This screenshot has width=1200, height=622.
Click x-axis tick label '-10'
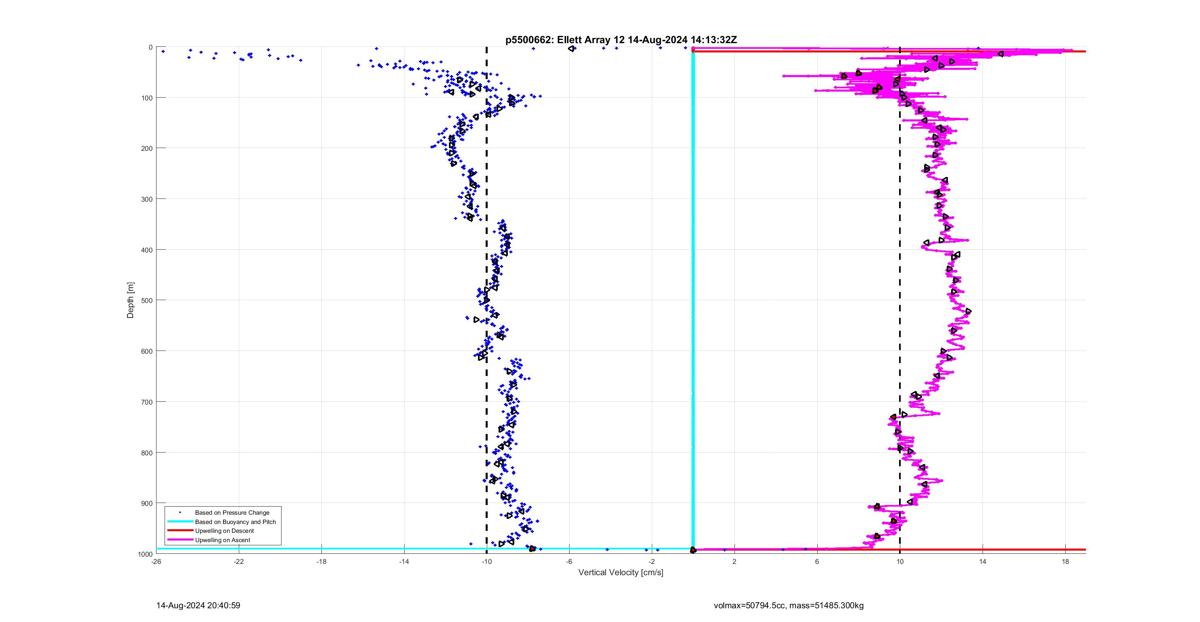[487, 562]
